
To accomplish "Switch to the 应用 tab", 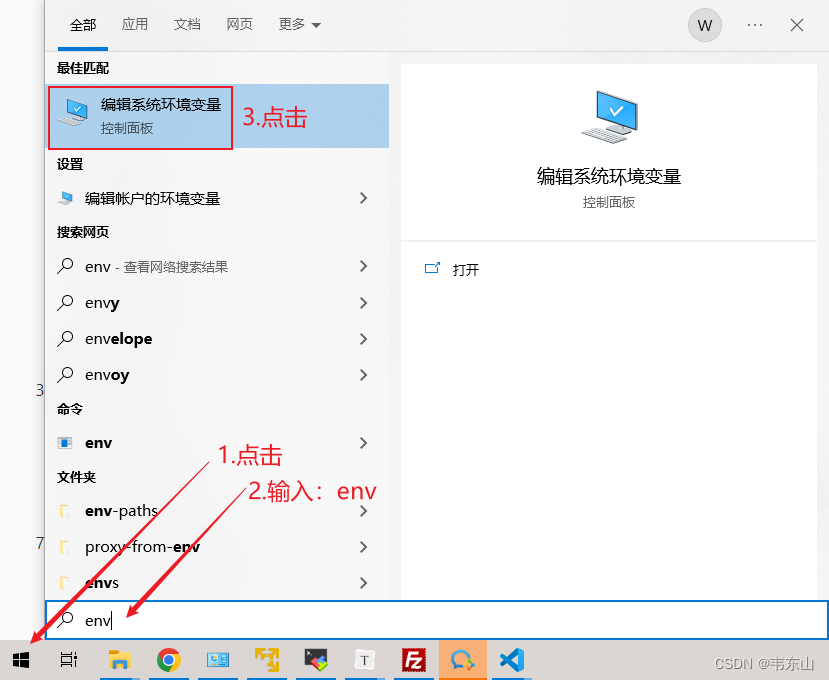I will (135, 24).
